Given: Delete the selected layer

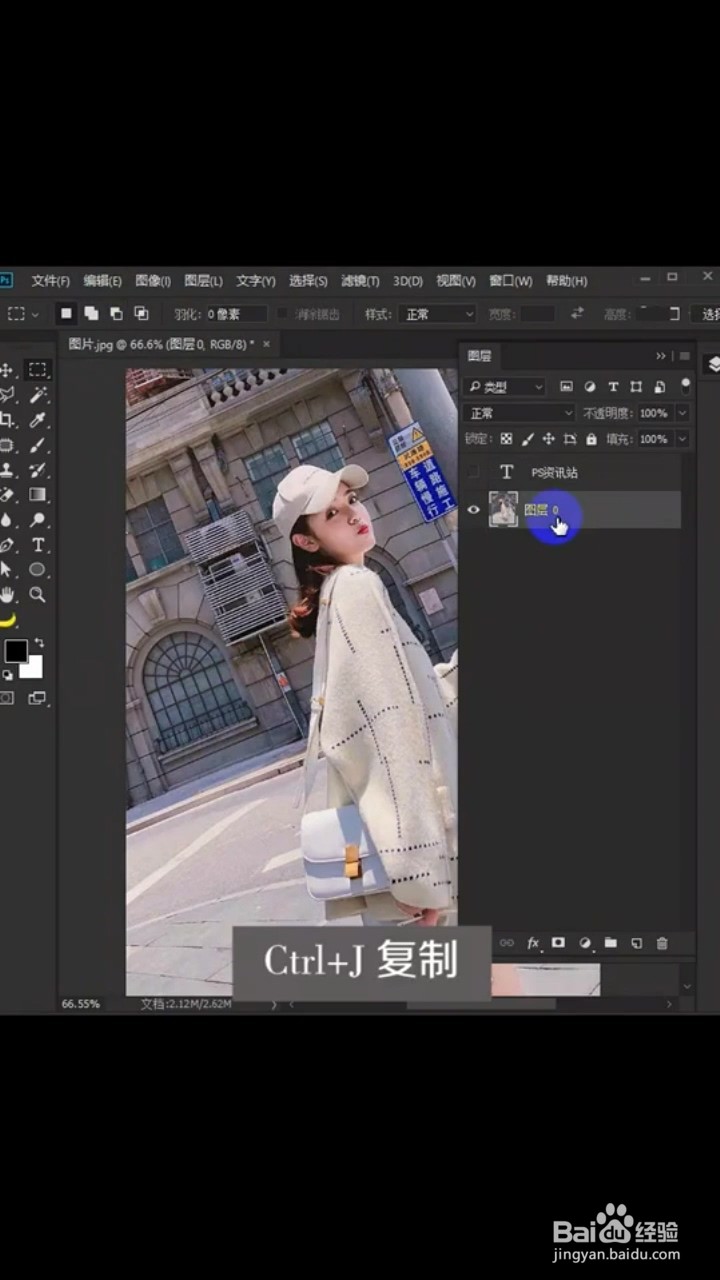Looking at the screenshot, I should coord(661,943).
